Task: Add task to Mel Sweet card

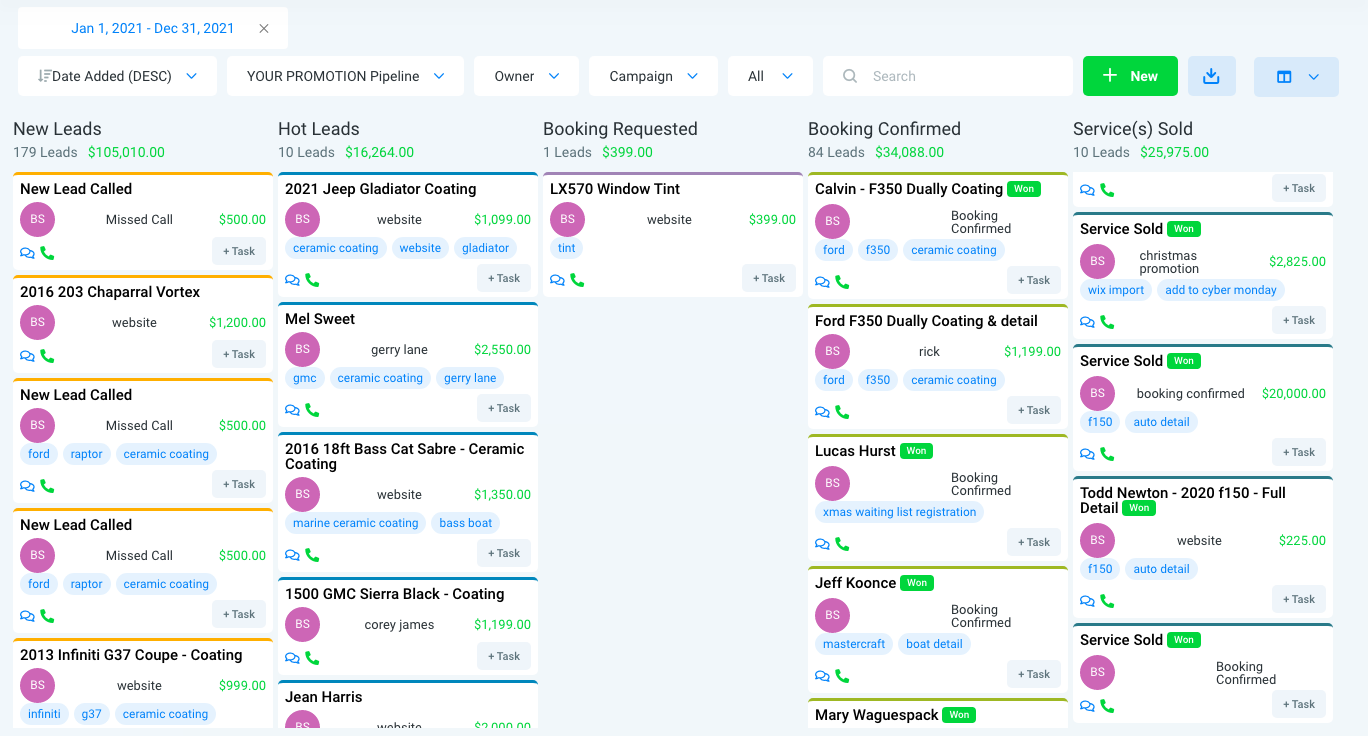Action: coord(504,408)
